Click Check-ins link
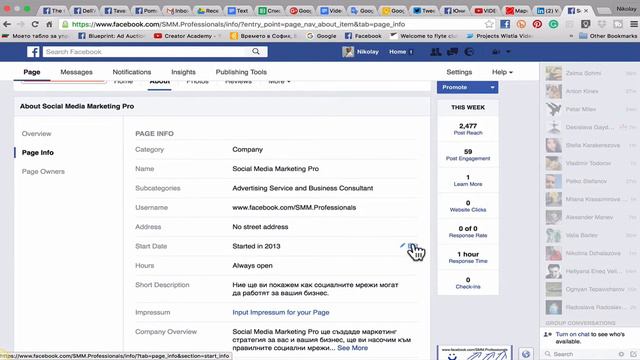Screen dimensions: 640x360 pos(468,287)
